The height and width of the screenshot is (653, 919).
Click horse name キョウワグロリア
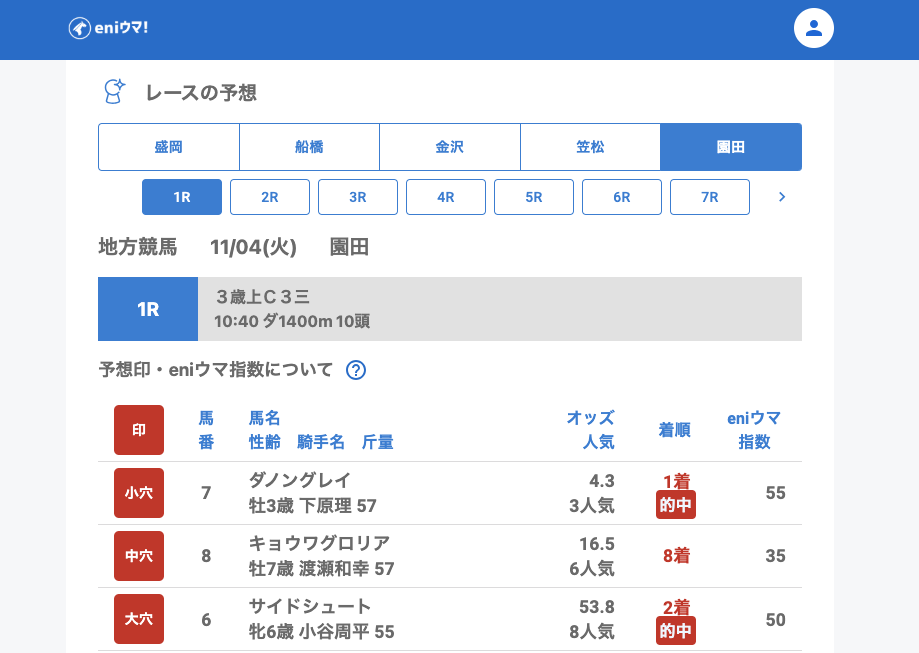click(x=319, y=543)
